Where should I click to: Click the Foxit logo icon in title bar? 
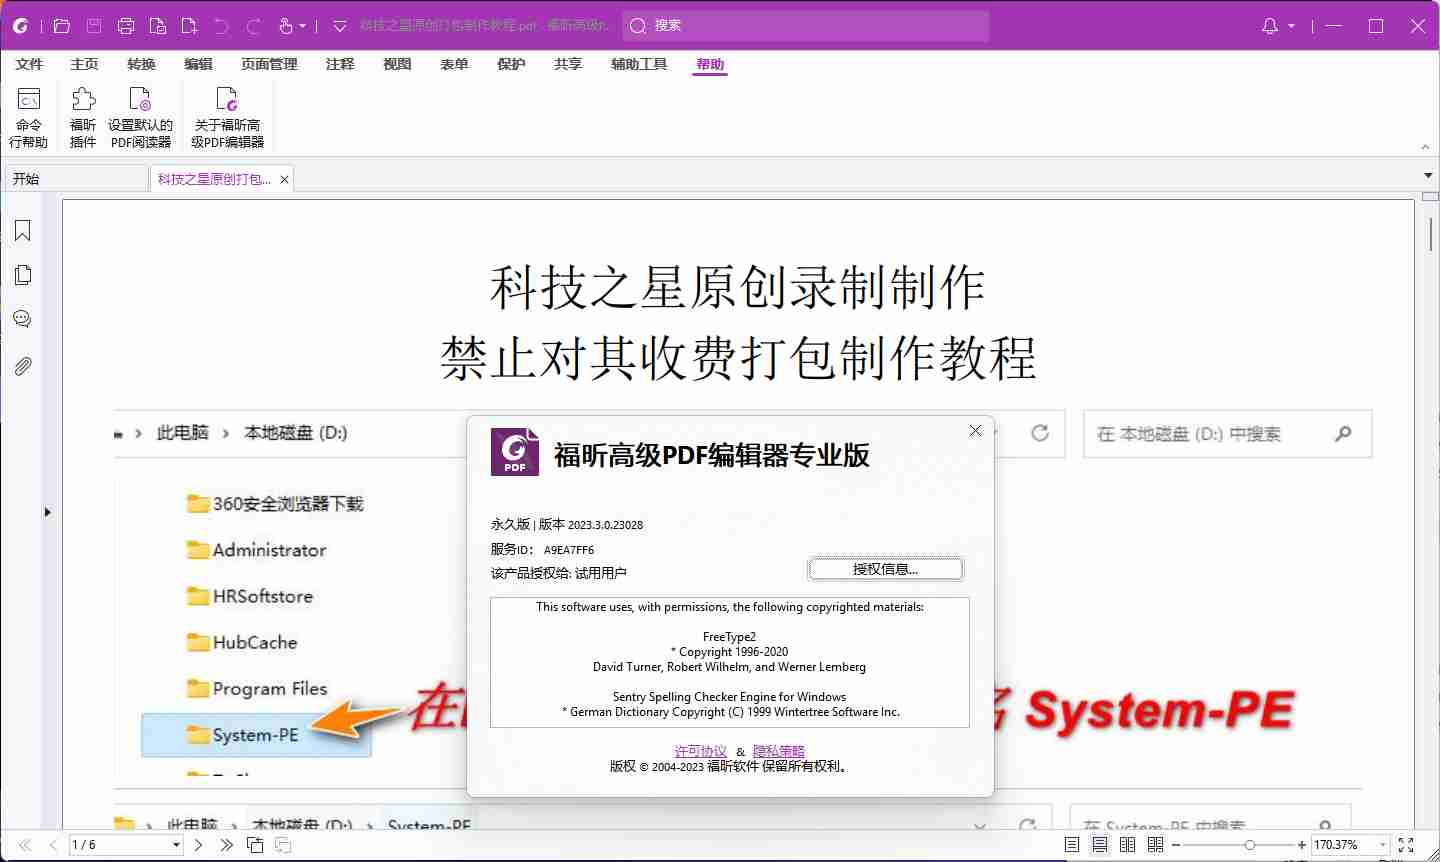pos(20,26)
